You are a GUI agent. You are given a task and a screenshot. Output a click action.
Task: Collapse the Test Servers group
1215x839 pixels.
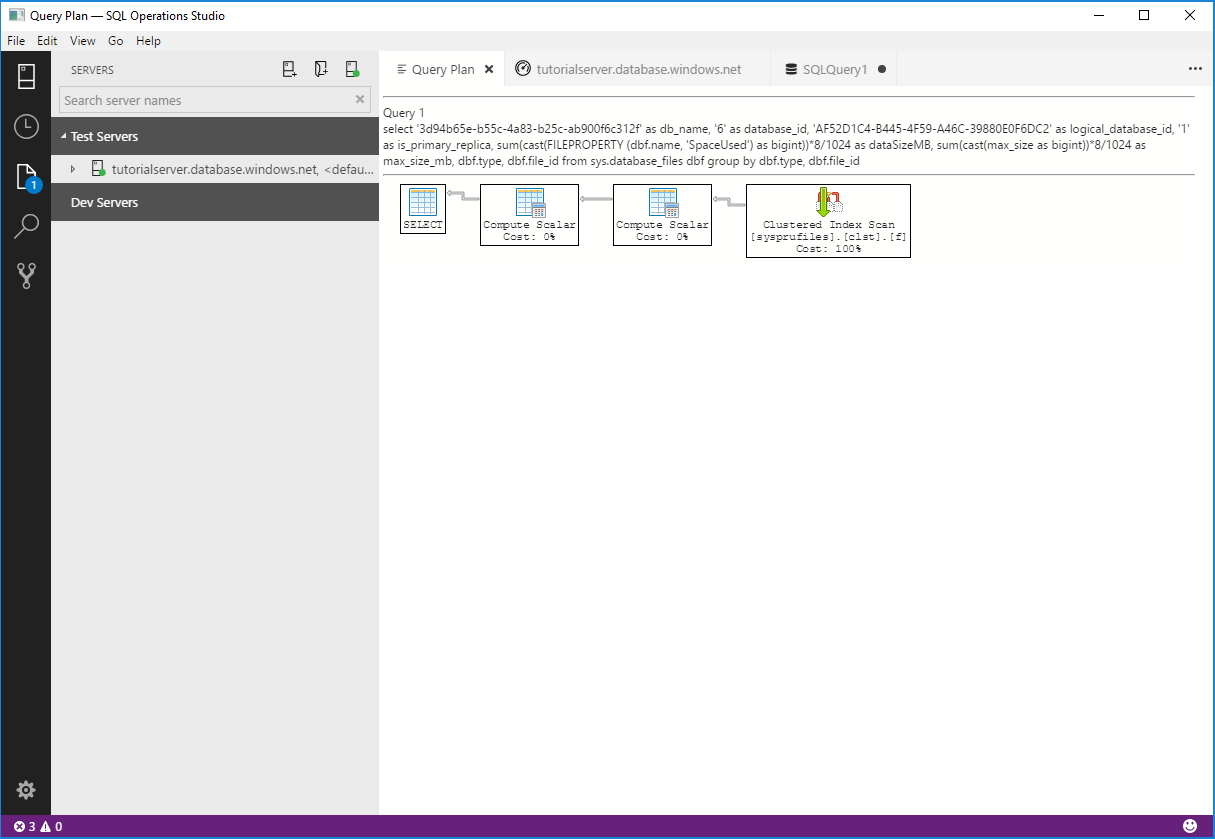tap(64, 136)
